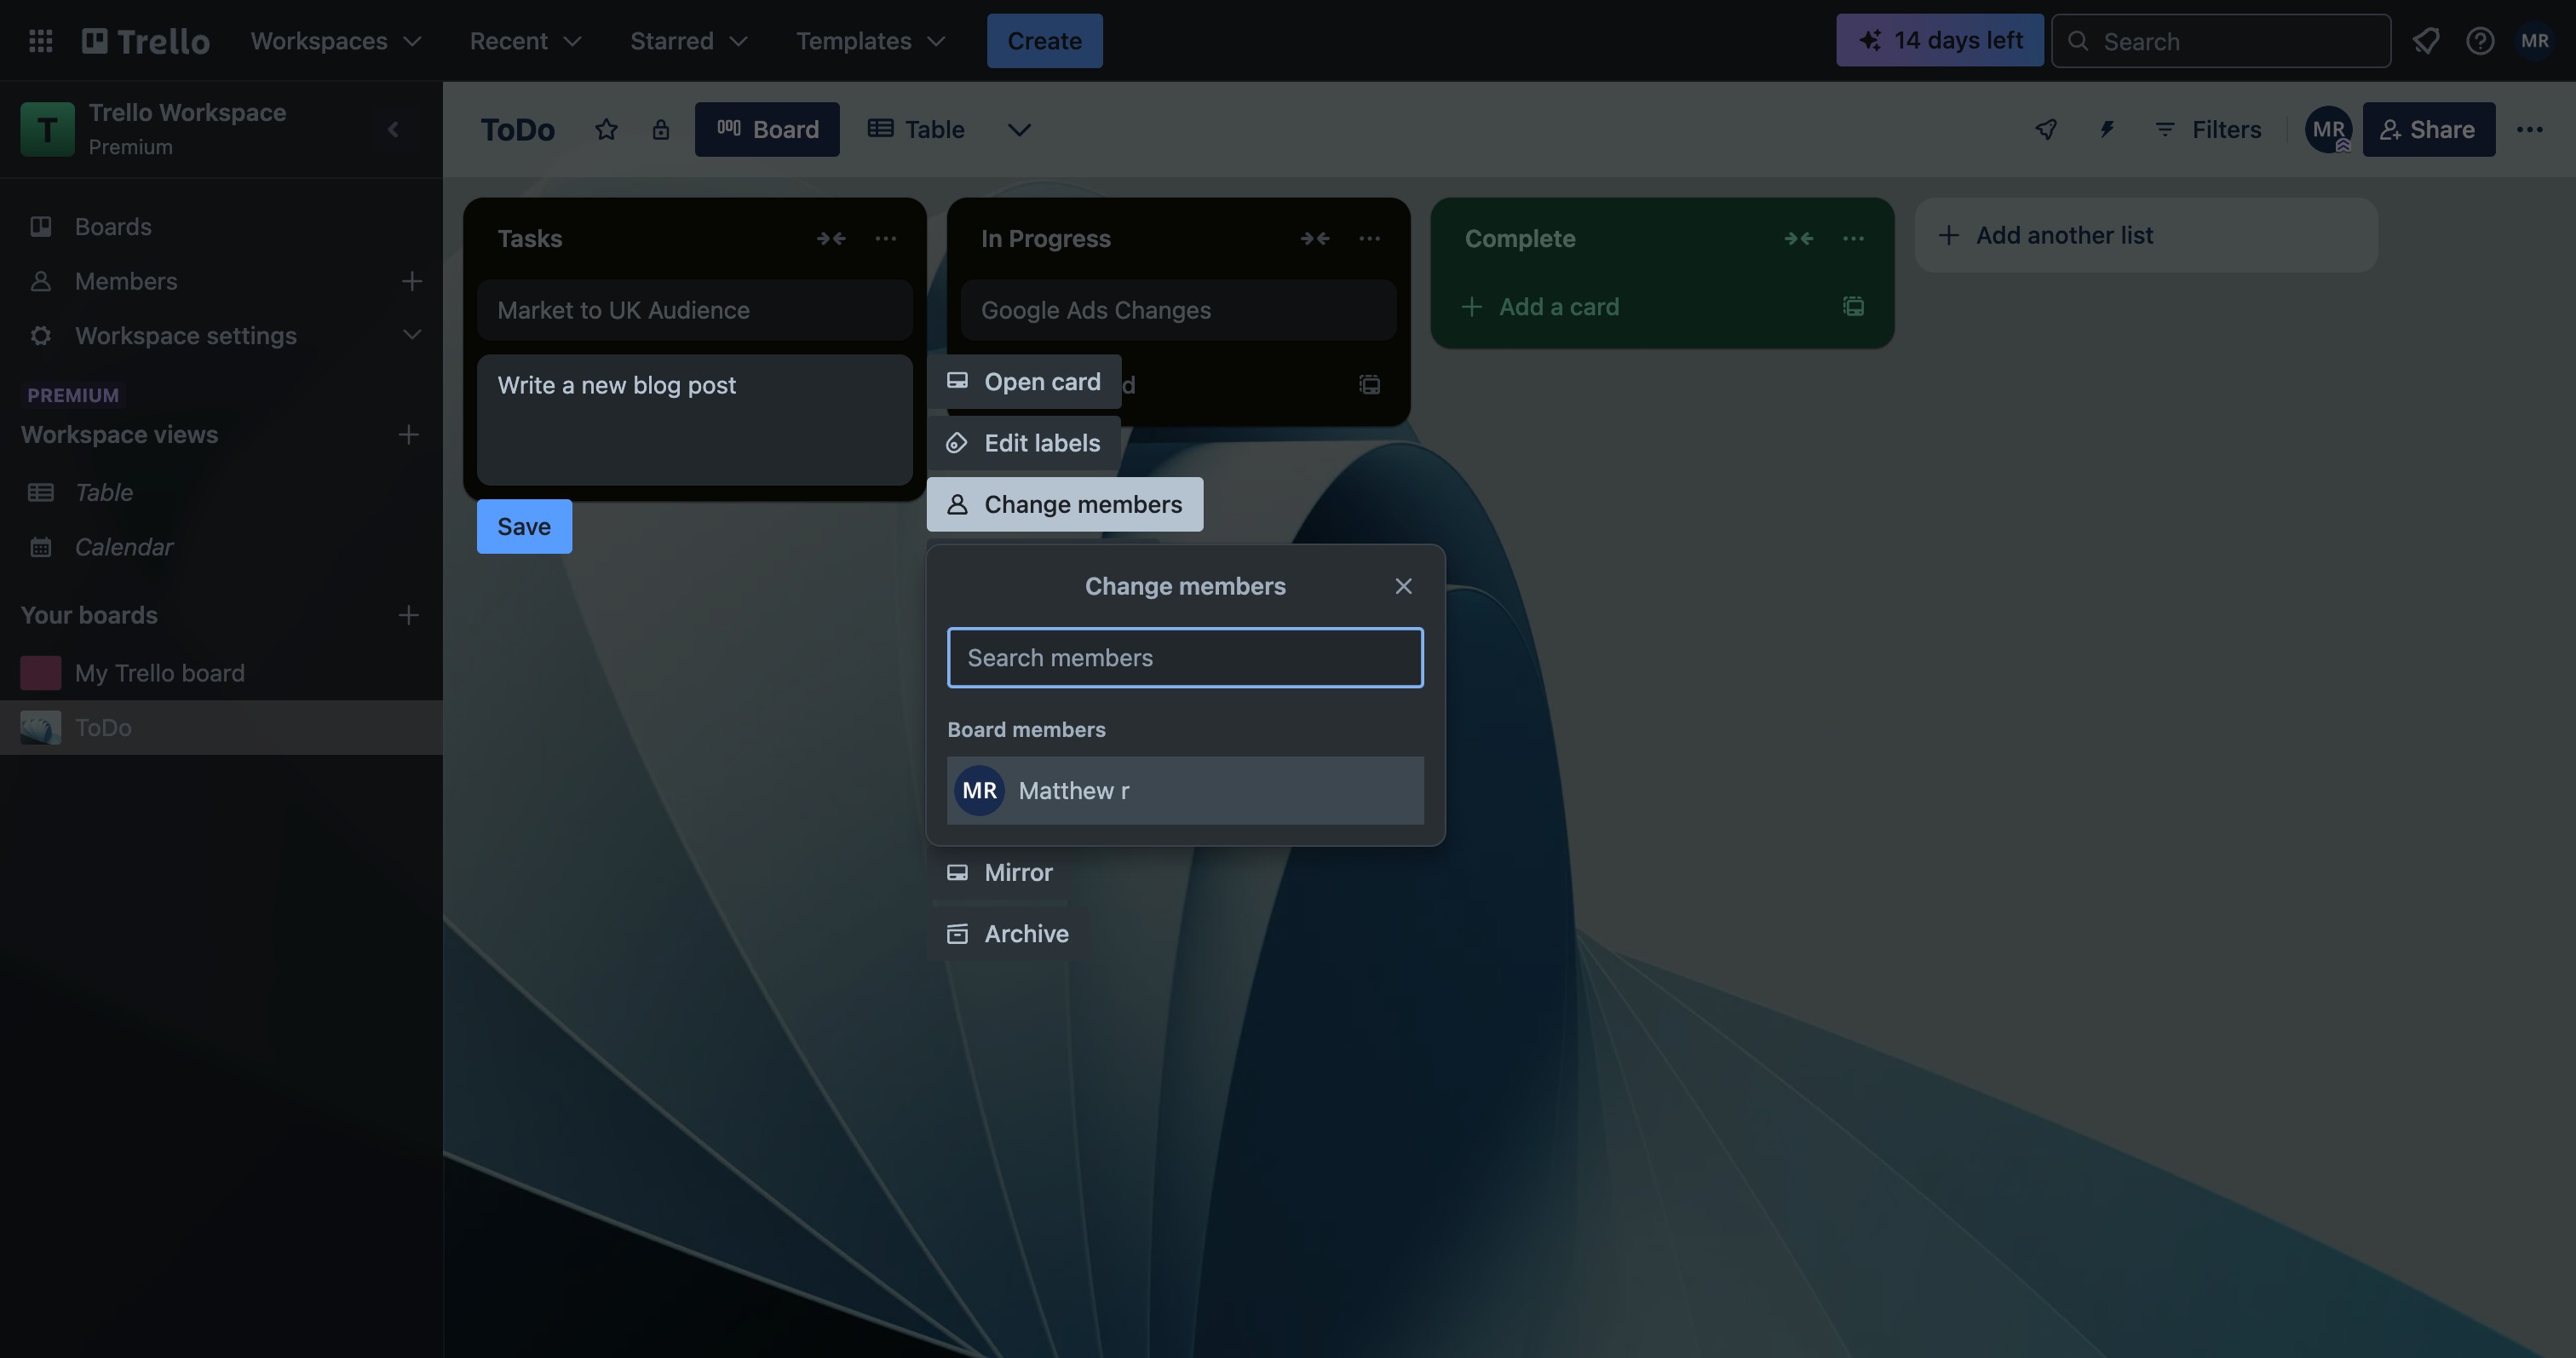Open Tasks list actions menu

point(885,238)
